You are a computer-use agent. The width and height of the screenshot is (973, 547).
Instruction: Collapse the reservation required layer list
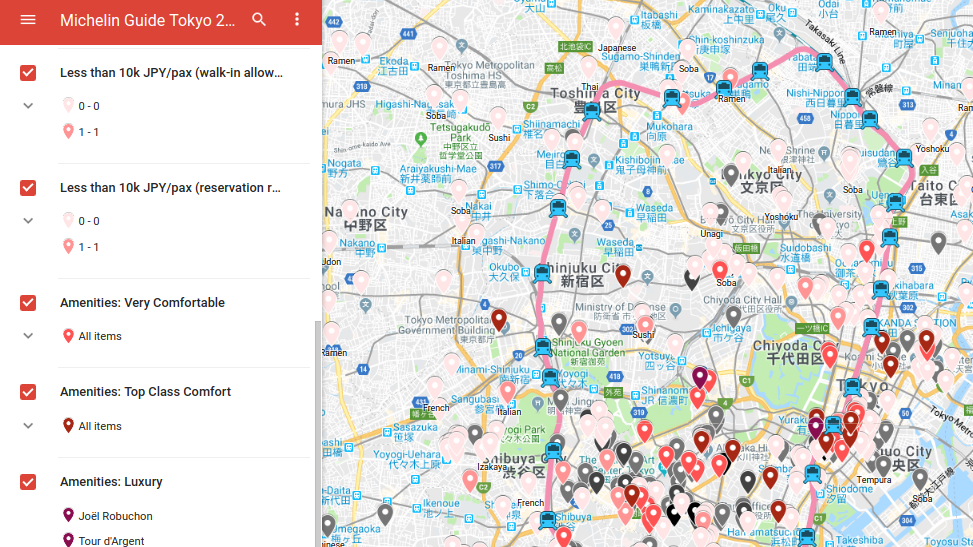(28, 221)
